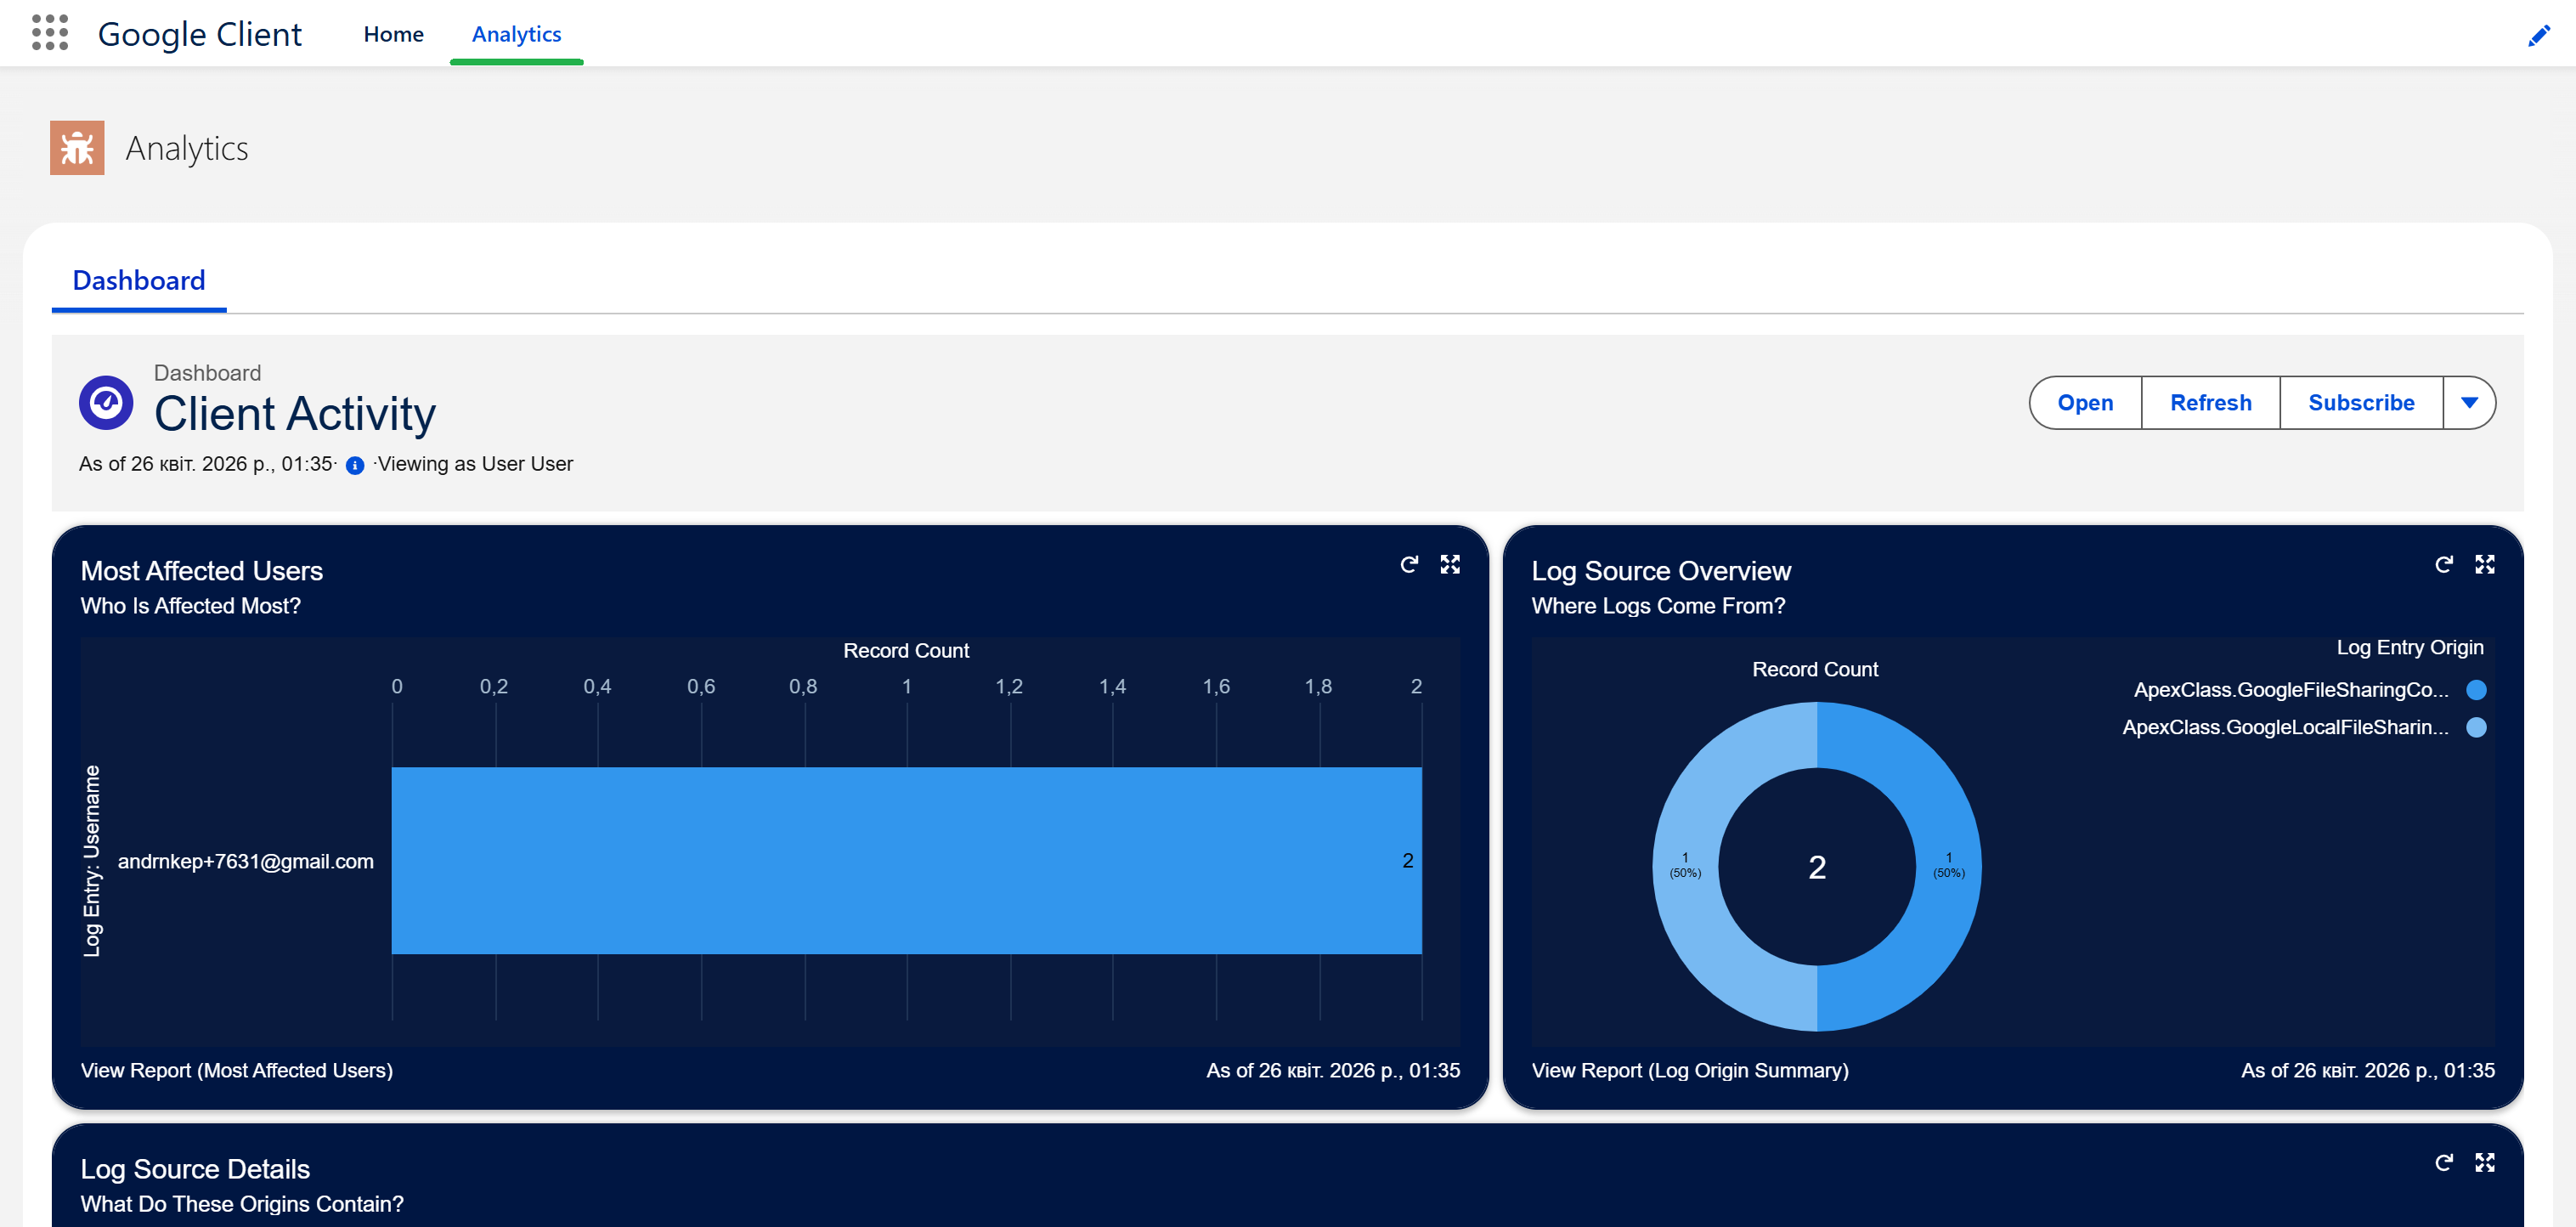
Task: Click the Log Entry Origin legend heading
Action: point(2410,647)
